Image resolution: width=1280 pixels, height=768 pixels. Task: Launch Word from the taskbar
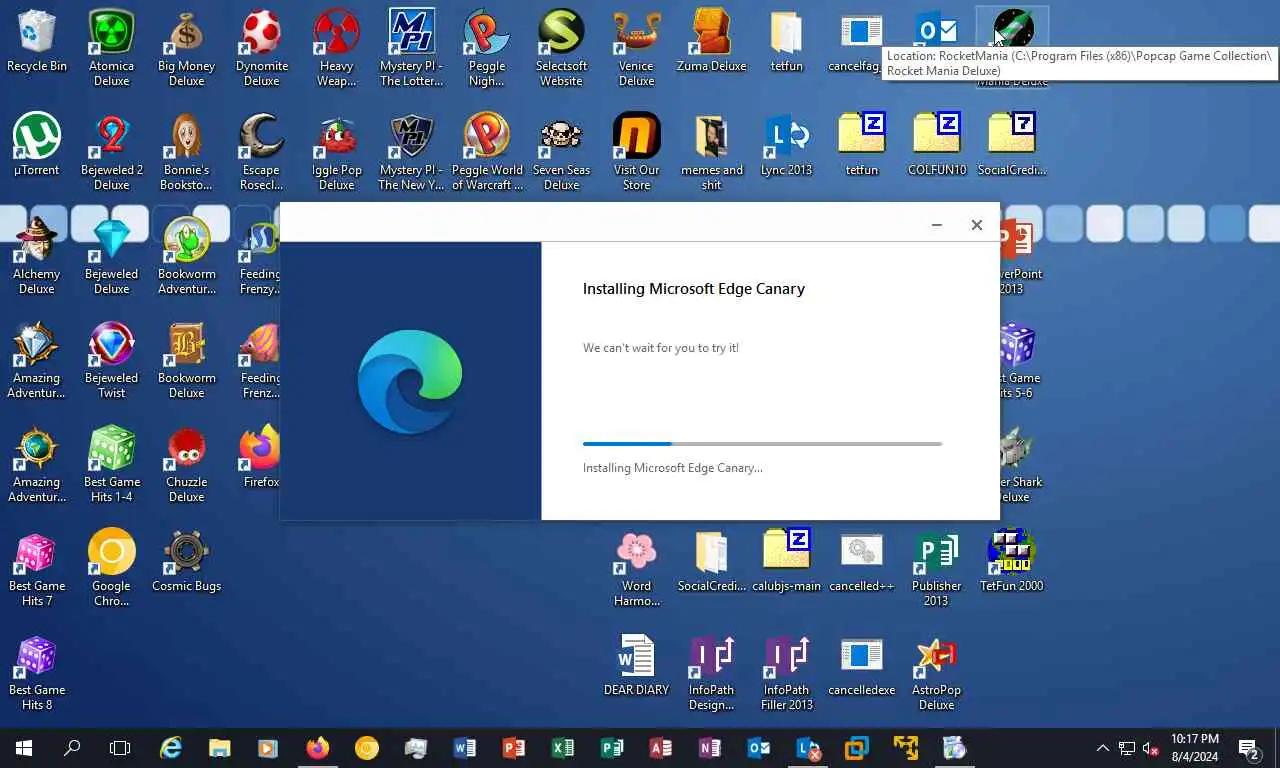click(x=464, y=748)
